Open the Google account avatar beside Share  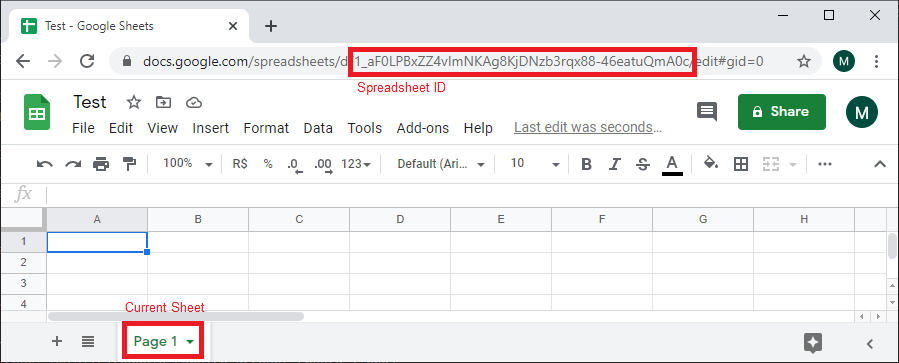pyautogui.click(x=862, y=112)
